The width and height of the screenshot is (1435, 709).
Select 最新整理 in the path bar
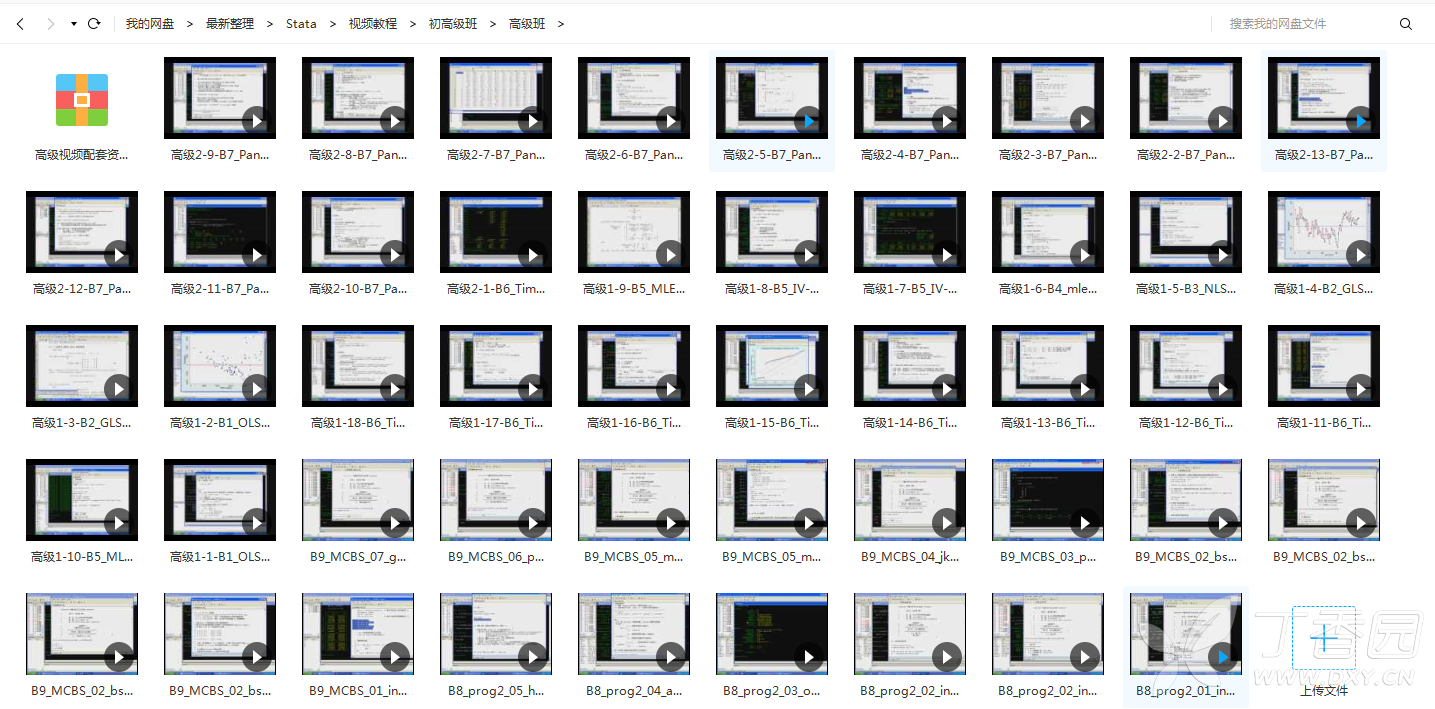pos(230,24)
